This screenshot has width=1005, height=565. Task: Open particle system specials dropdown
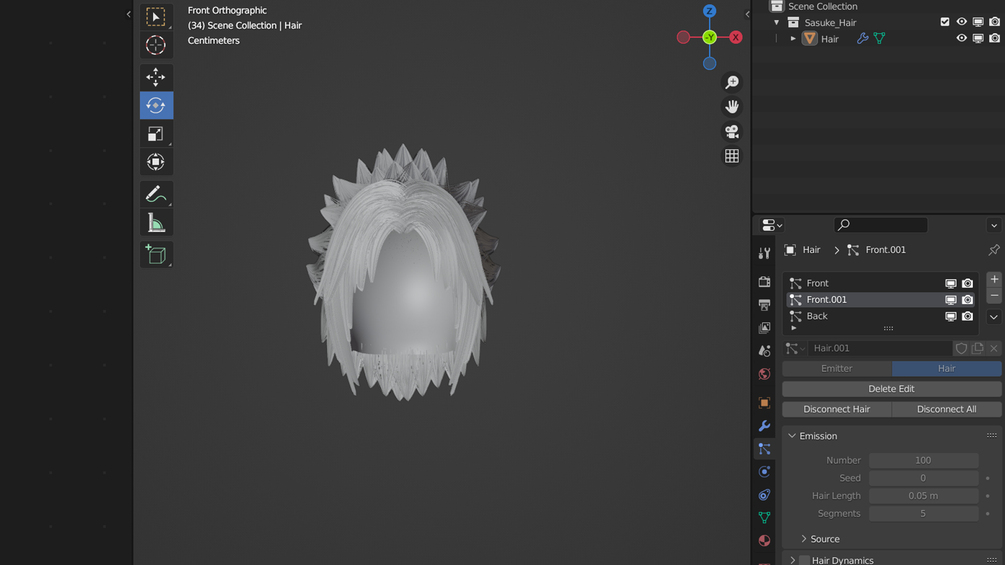[x=993, y=316]
